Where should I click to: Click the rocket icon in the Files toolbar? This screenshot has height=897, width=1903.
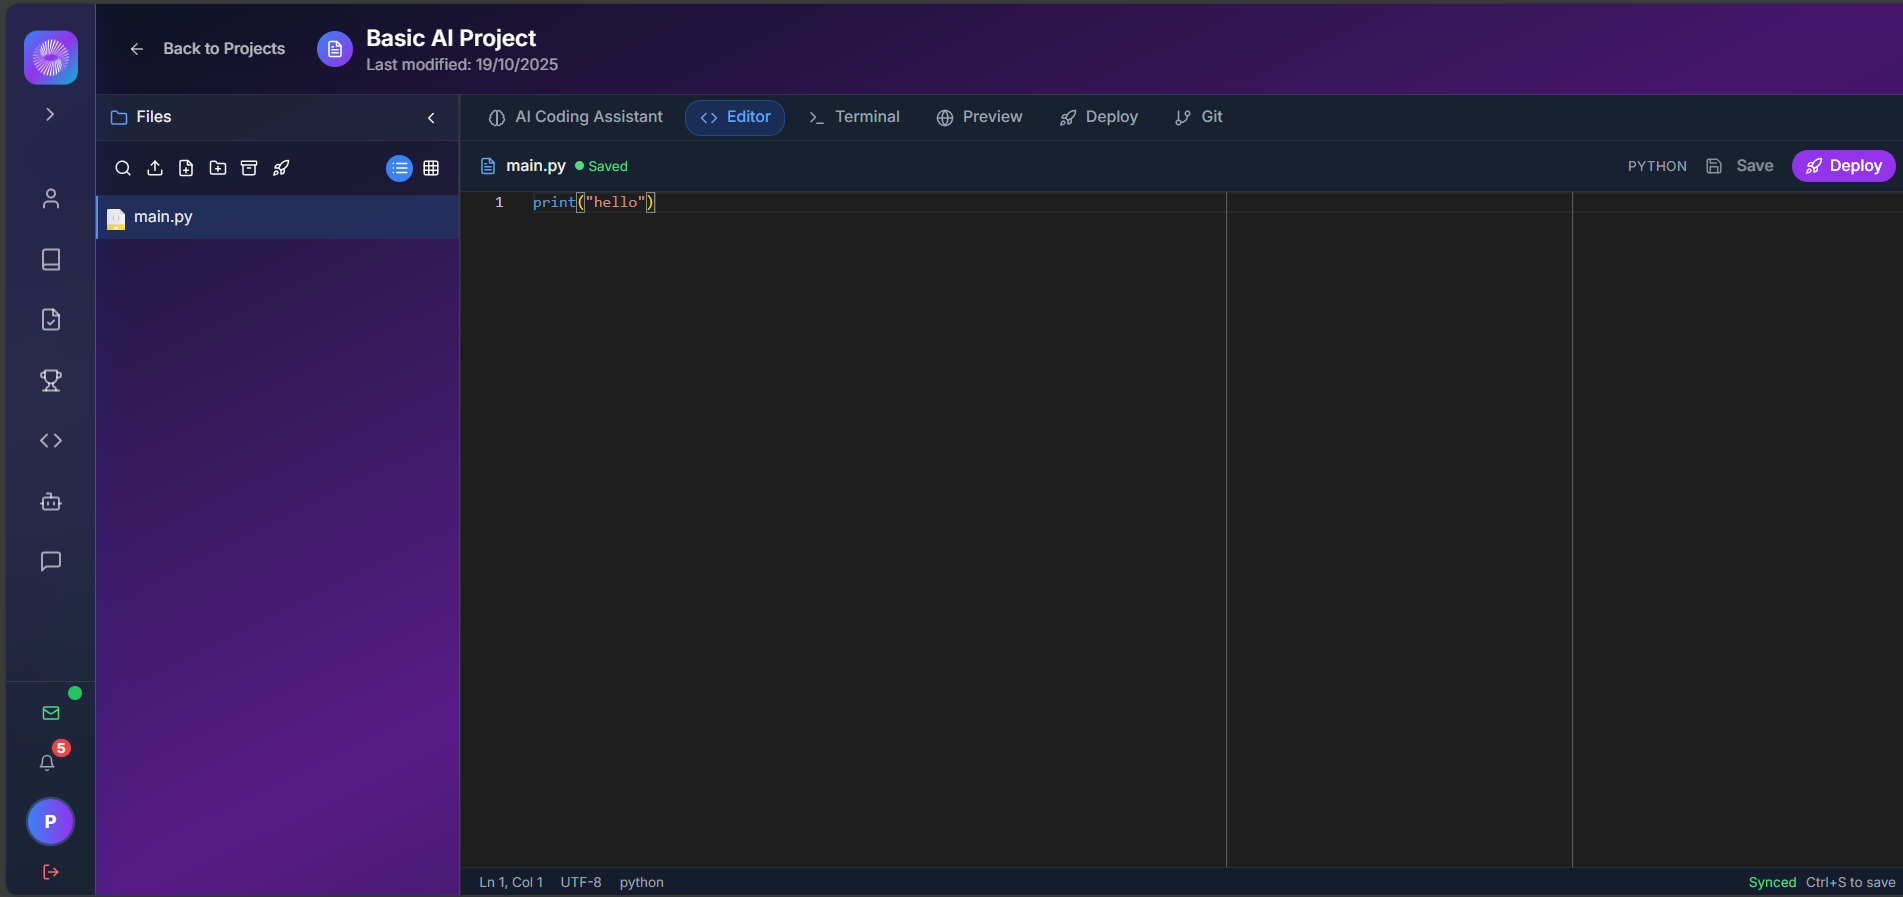click(x=281, y=168)
